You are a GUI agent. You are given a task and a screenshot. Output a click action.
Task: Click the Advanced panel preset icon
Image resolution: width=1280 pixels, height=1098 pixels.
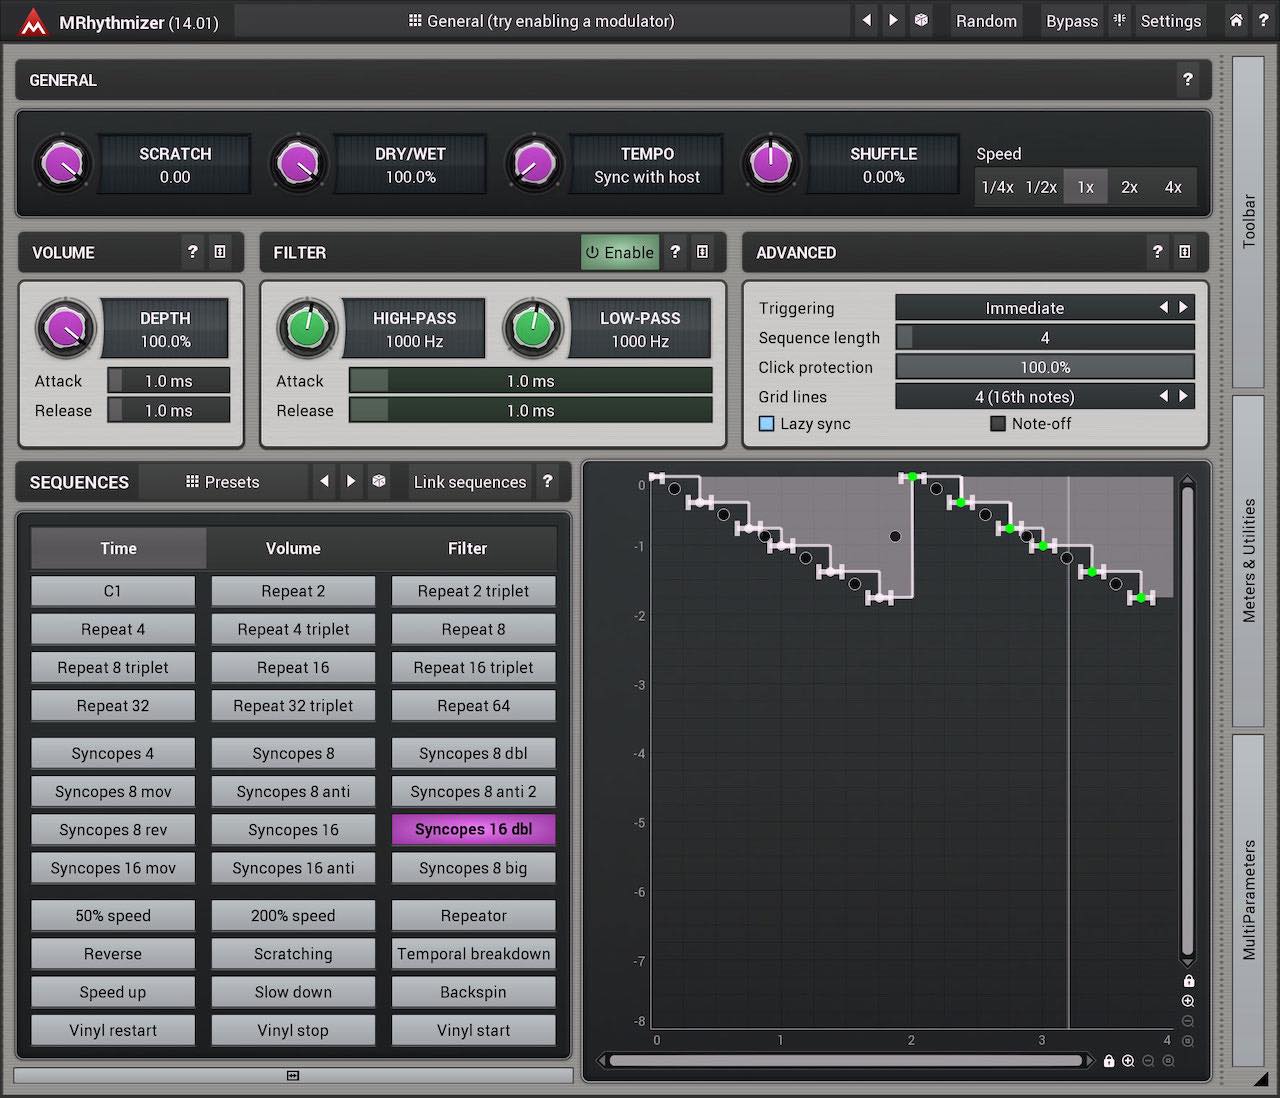(1185, 253)
